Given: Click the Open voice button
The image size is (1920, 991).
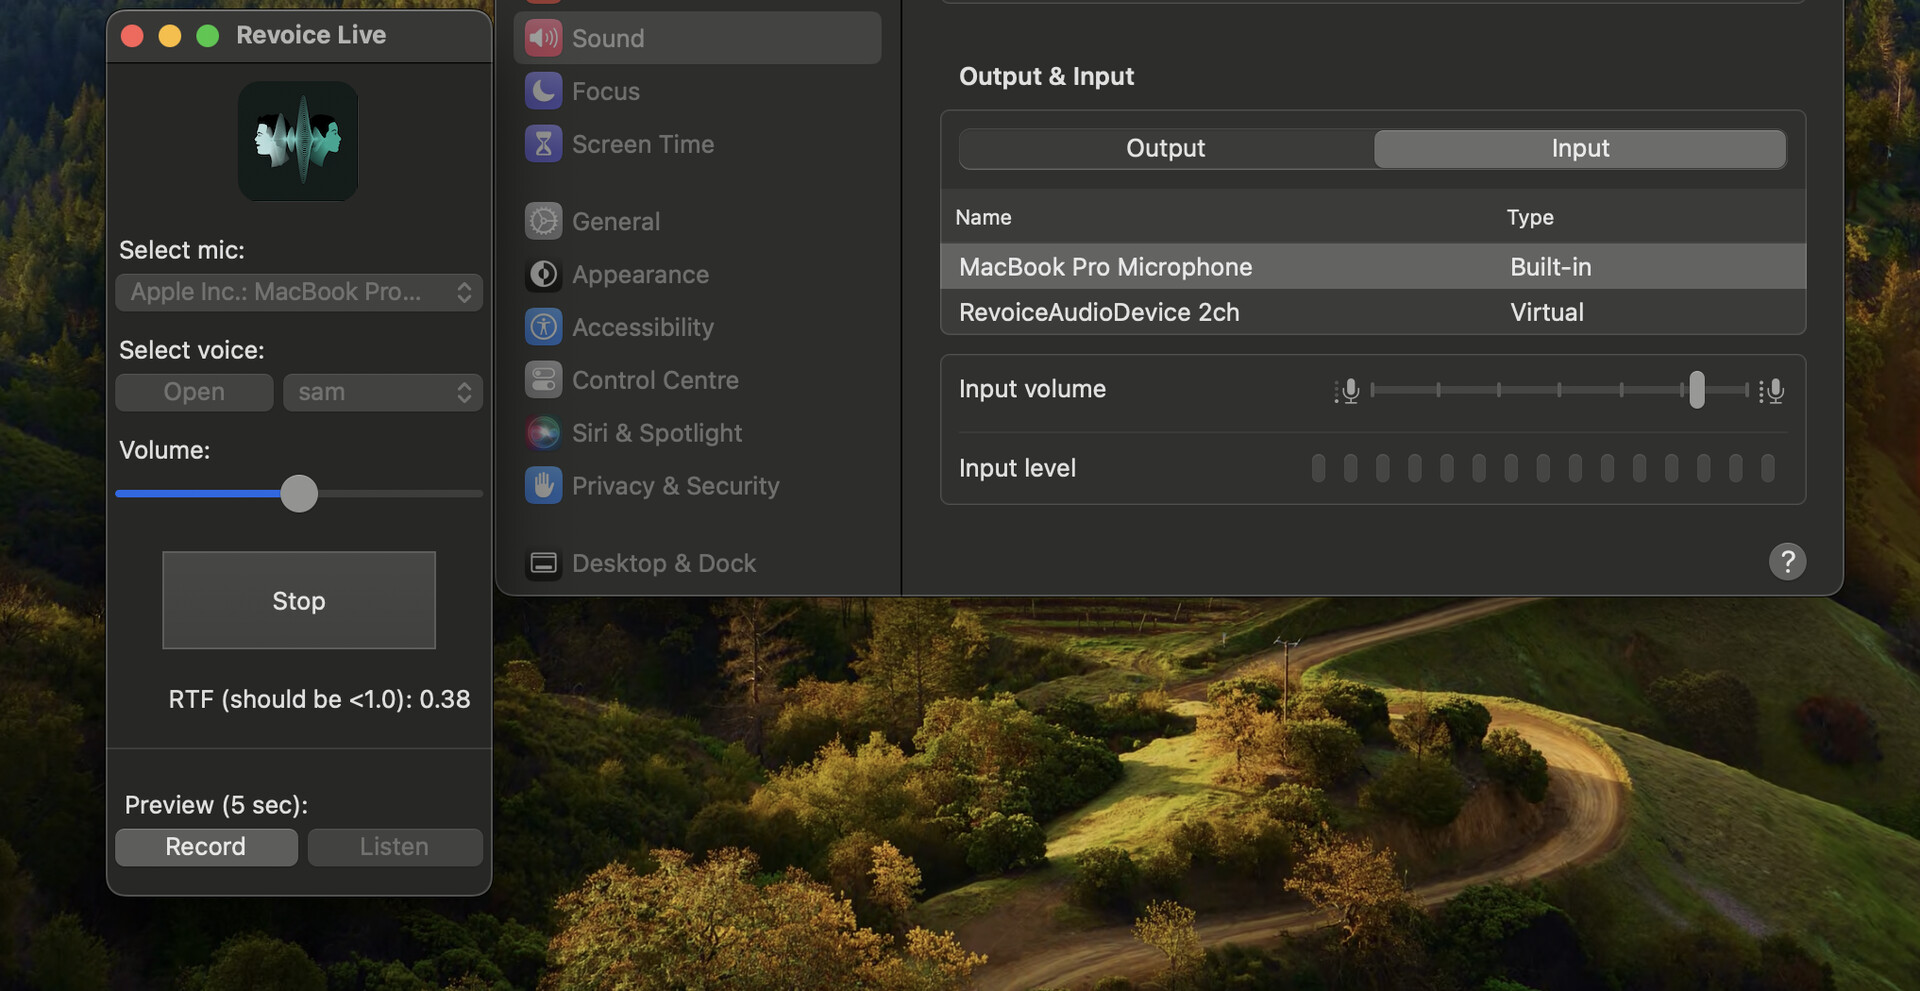Looking at the screenshot, I should click(x=194, y=392).
